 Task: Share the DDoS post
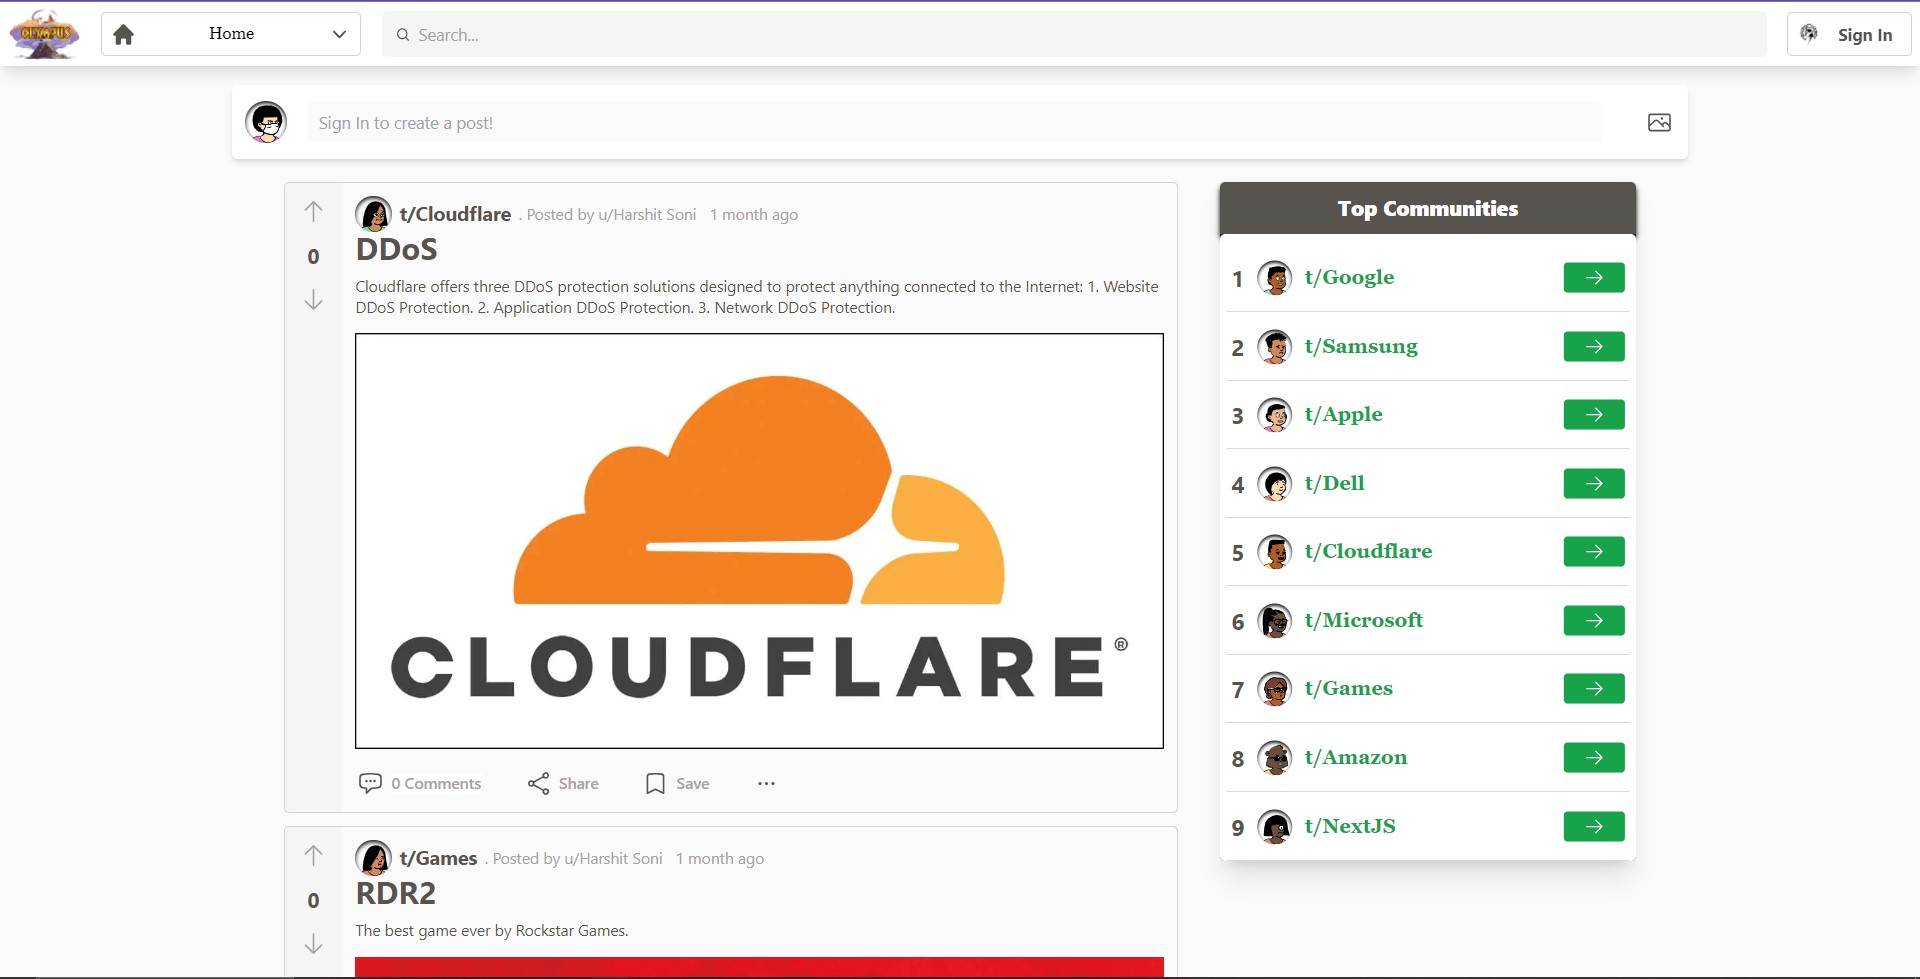[x=563, y=784]
